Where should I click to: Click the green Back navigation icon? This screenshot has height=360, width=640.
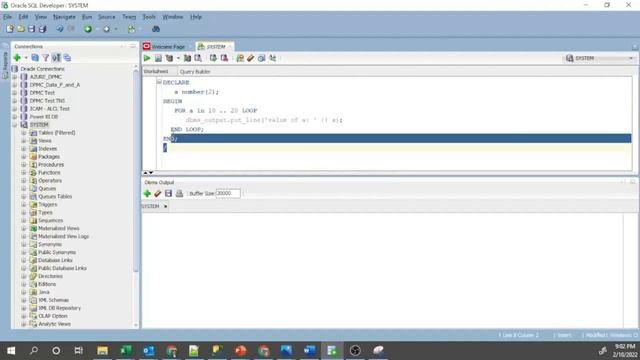87,29
